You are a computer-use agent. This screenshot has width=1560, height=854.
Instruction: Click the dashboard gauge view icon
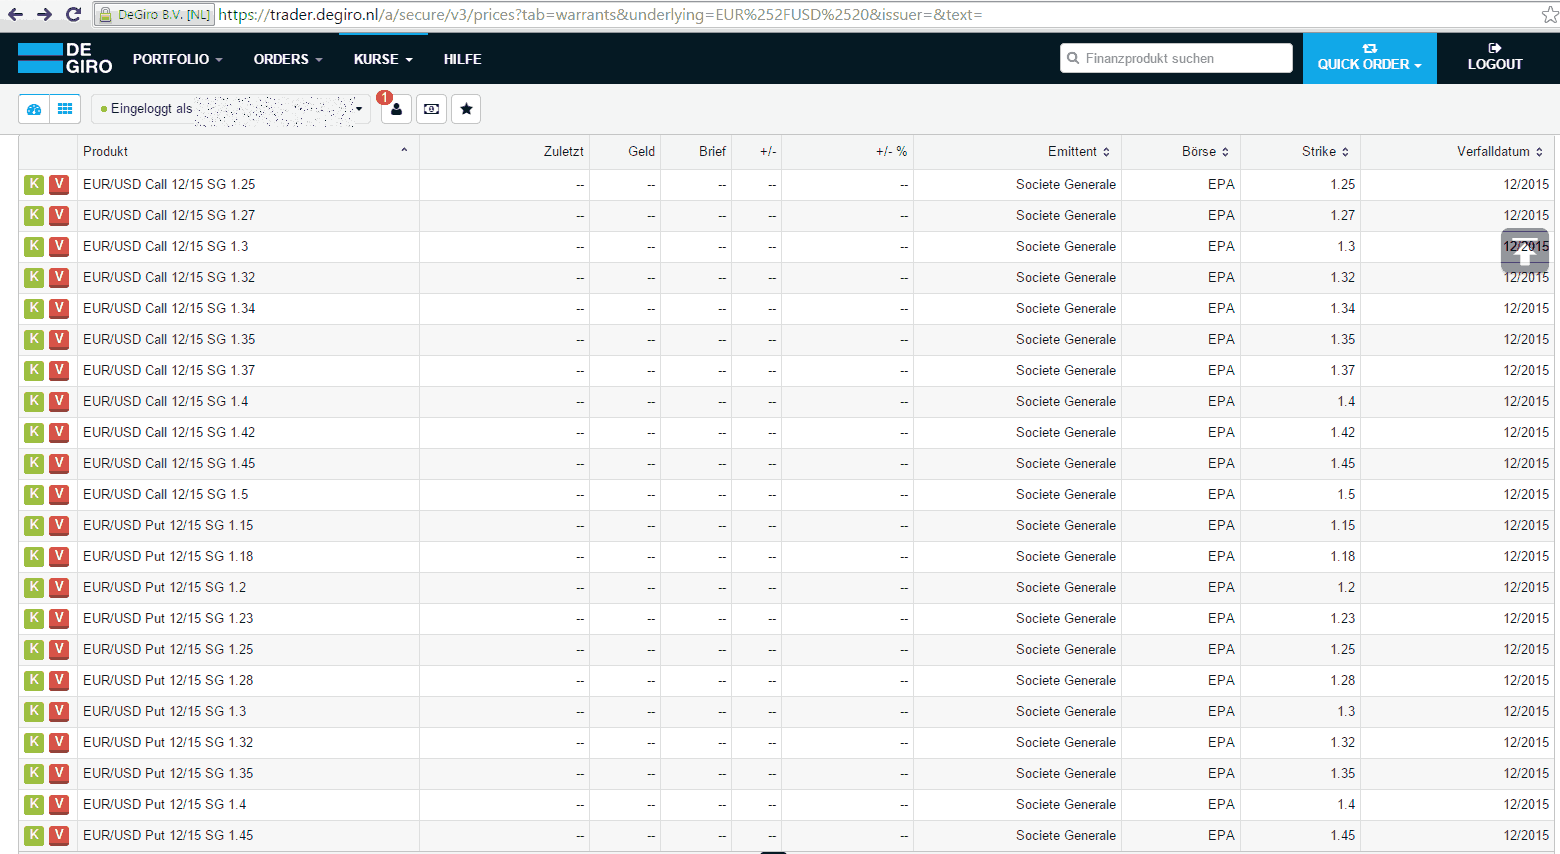click(34, 109)
